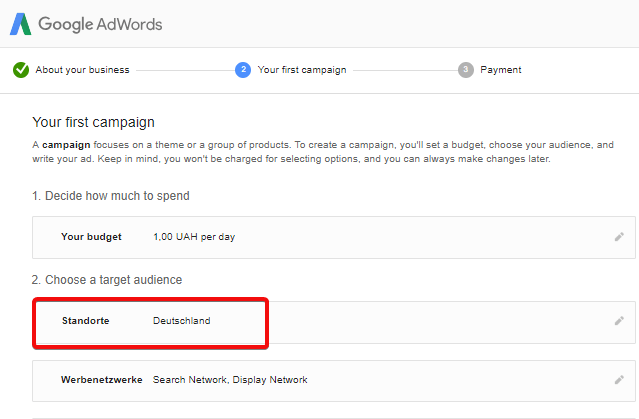
Task: Click the bold word campaign in description
Action: point(66,145)
